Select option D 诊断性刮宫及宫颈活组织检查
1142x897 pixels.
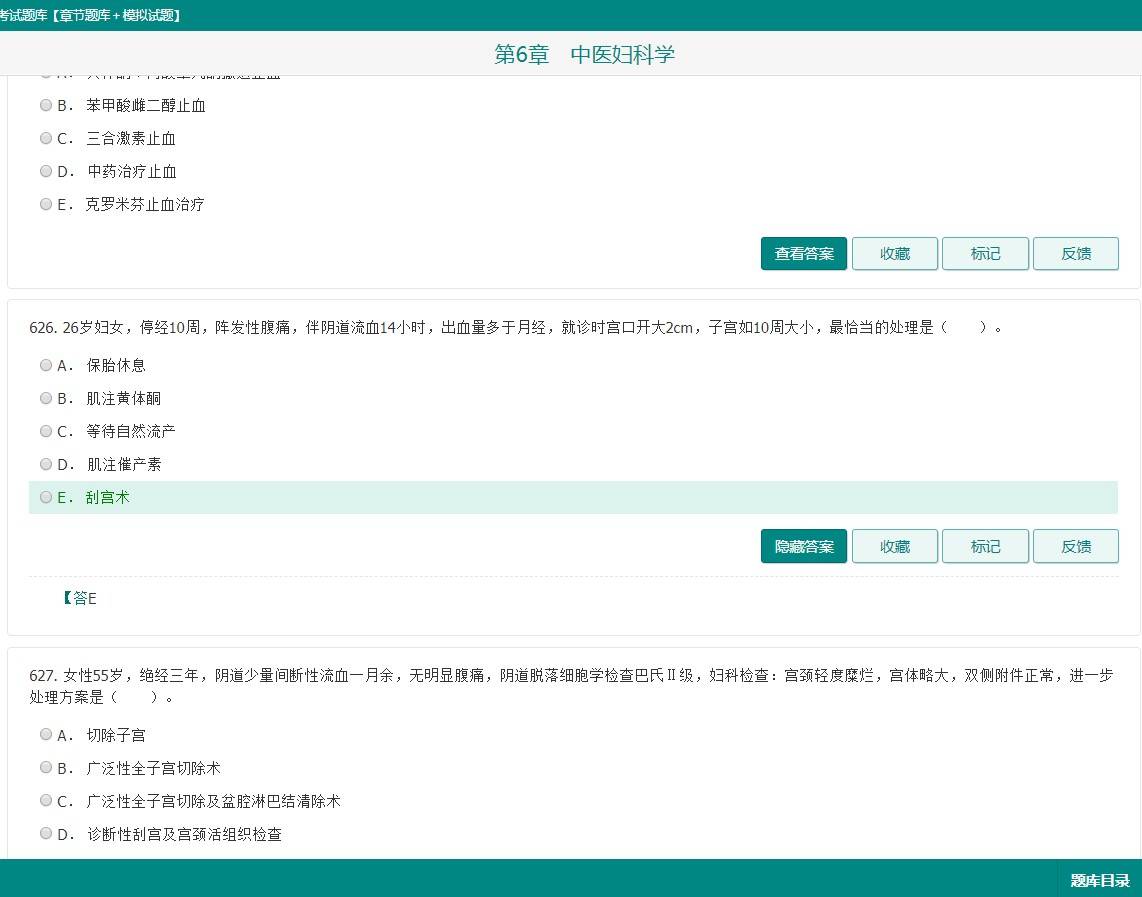pos(46,834)
